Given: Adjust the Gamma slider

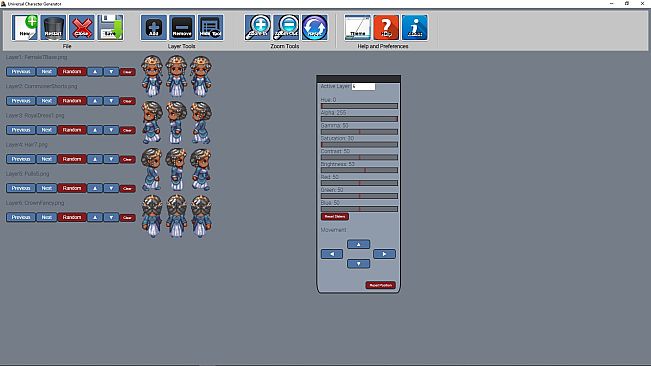Looking at the screenshot, I should tap(359, 132).
